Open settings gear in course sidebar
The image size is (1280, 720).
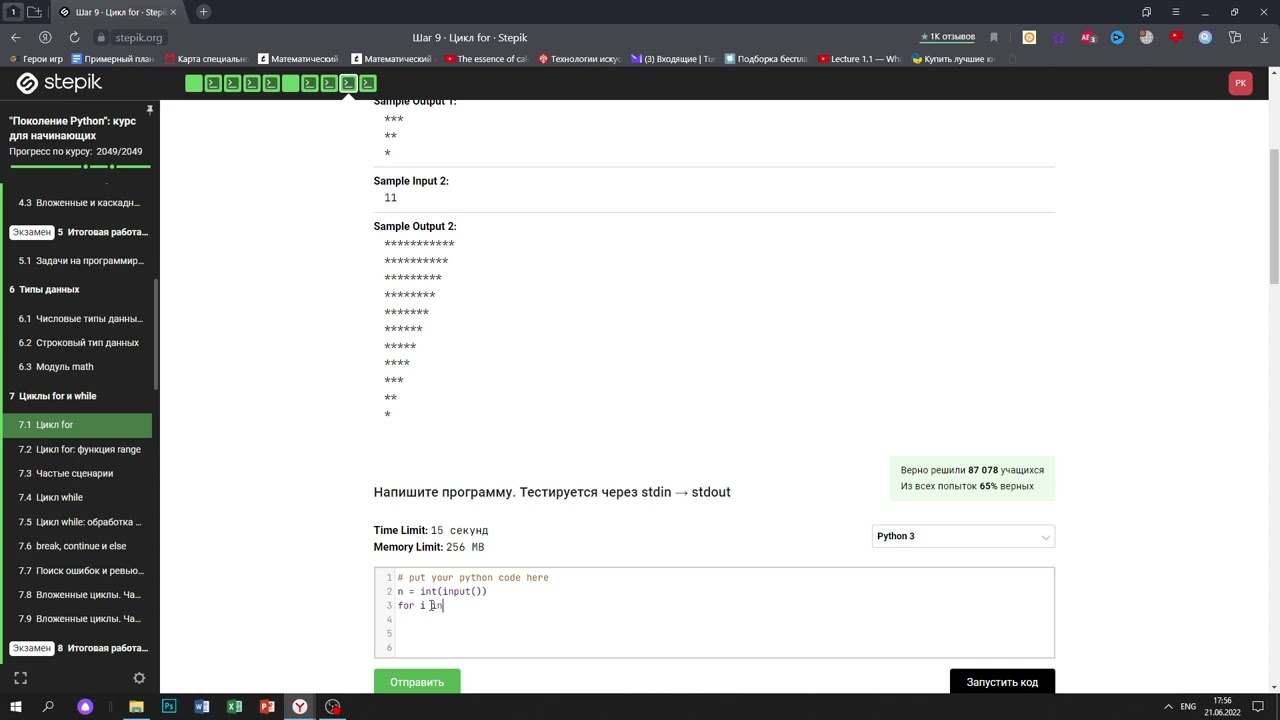[139, 678]
